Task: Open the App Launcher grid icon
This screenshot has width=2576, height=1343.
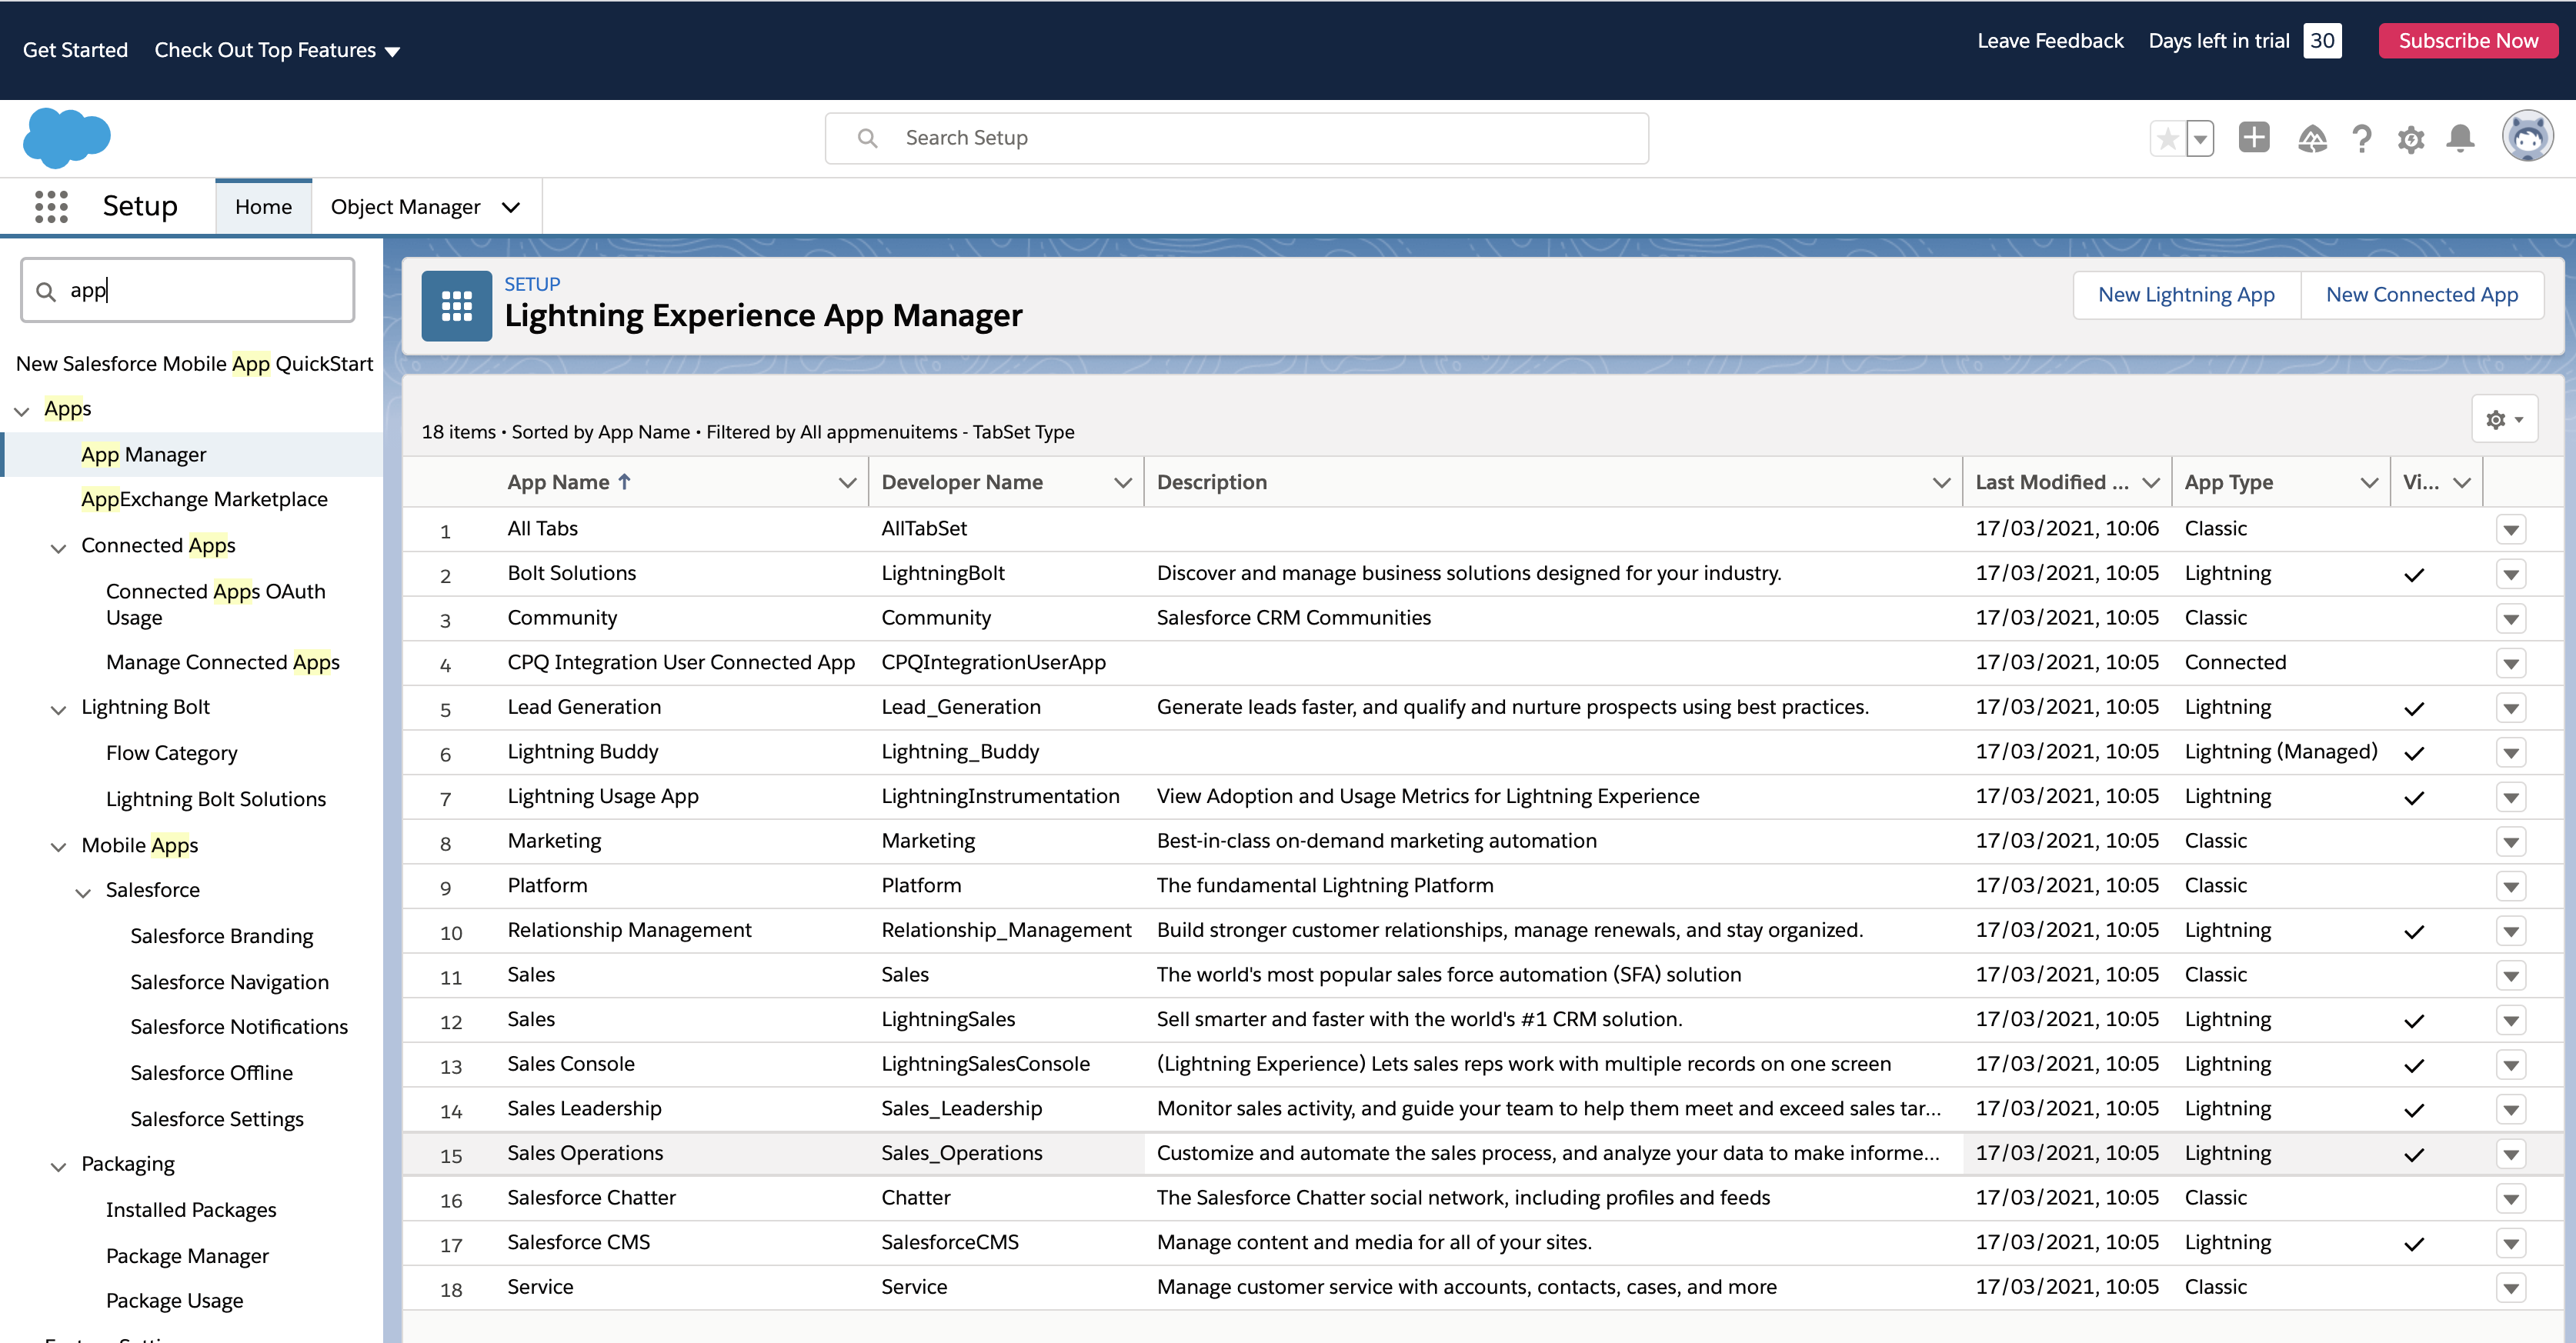Action: (51, 206)
